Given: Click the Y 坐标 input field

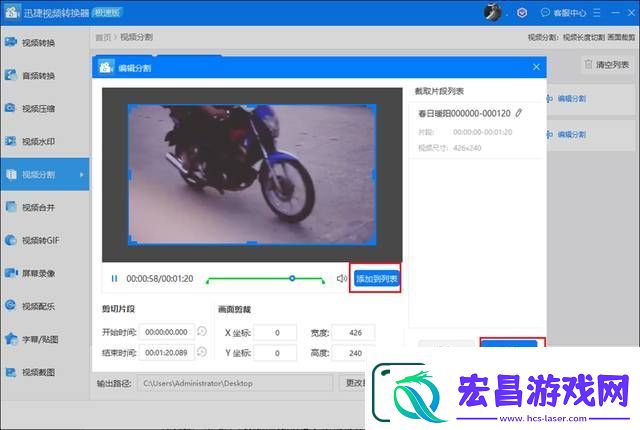Looking at the screenshot, I should click(x=275, y=353).
